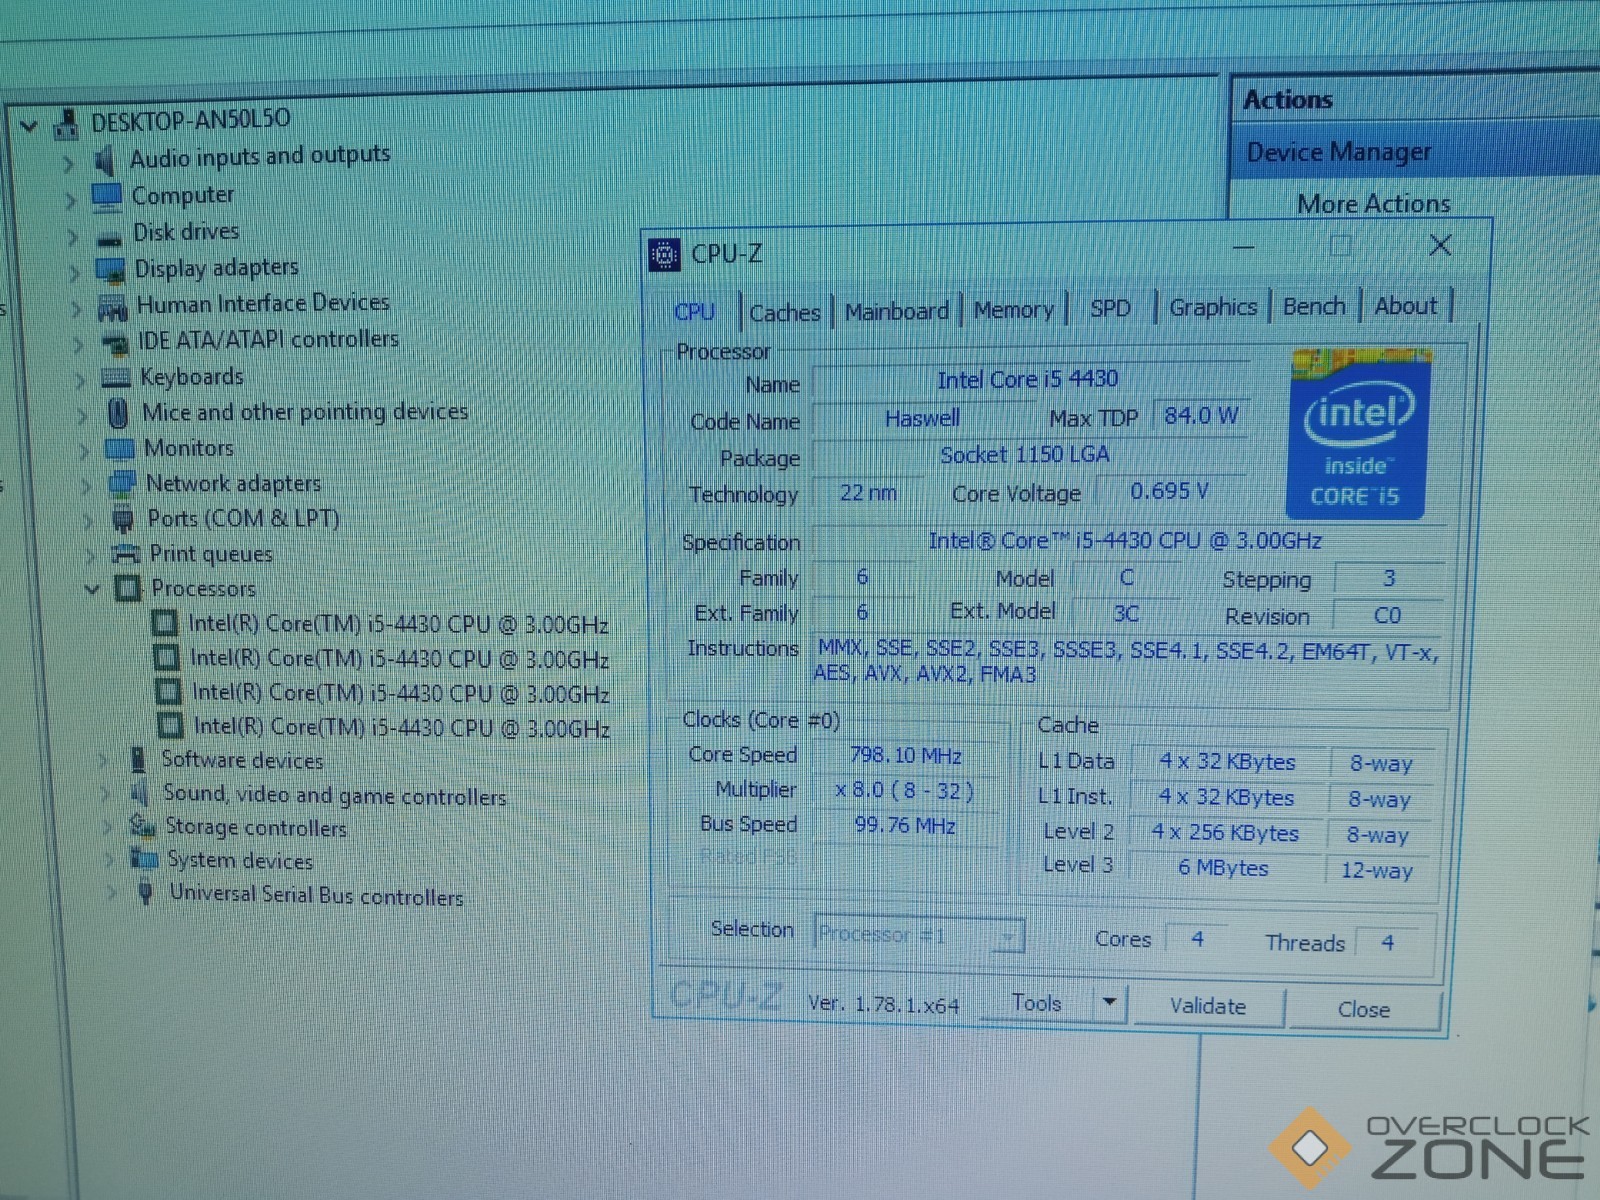The width and height of the screenshot is (1600, 1200).
Task: Open the Bench tab in CPU-Z
Action: click(1314, 306)
